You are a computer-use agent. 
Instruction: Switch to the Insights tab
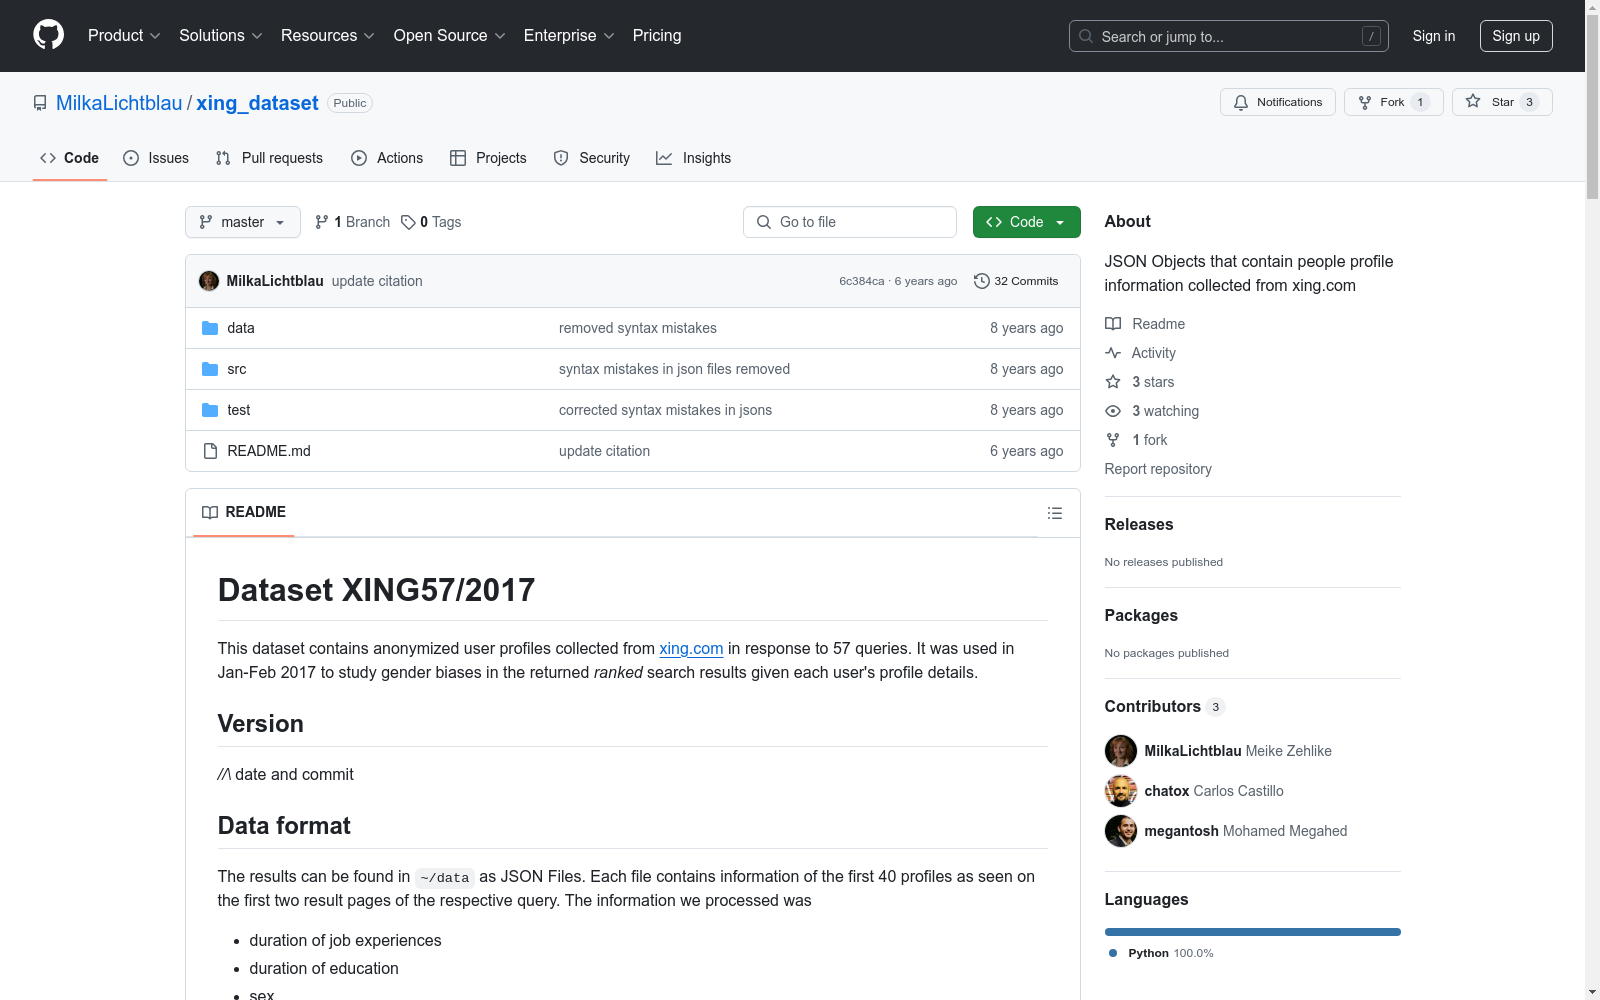(694, 158)
